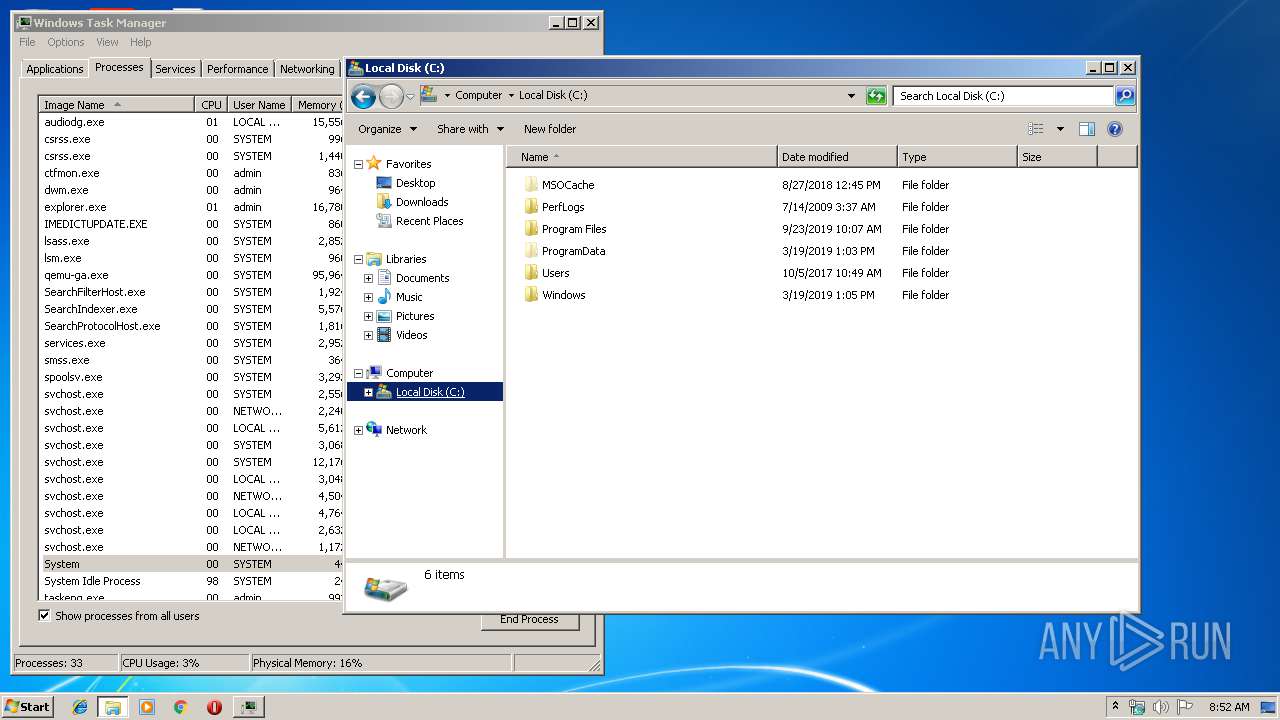
Task: Open the View menu in Task Manager
Action: click(107, 42)
